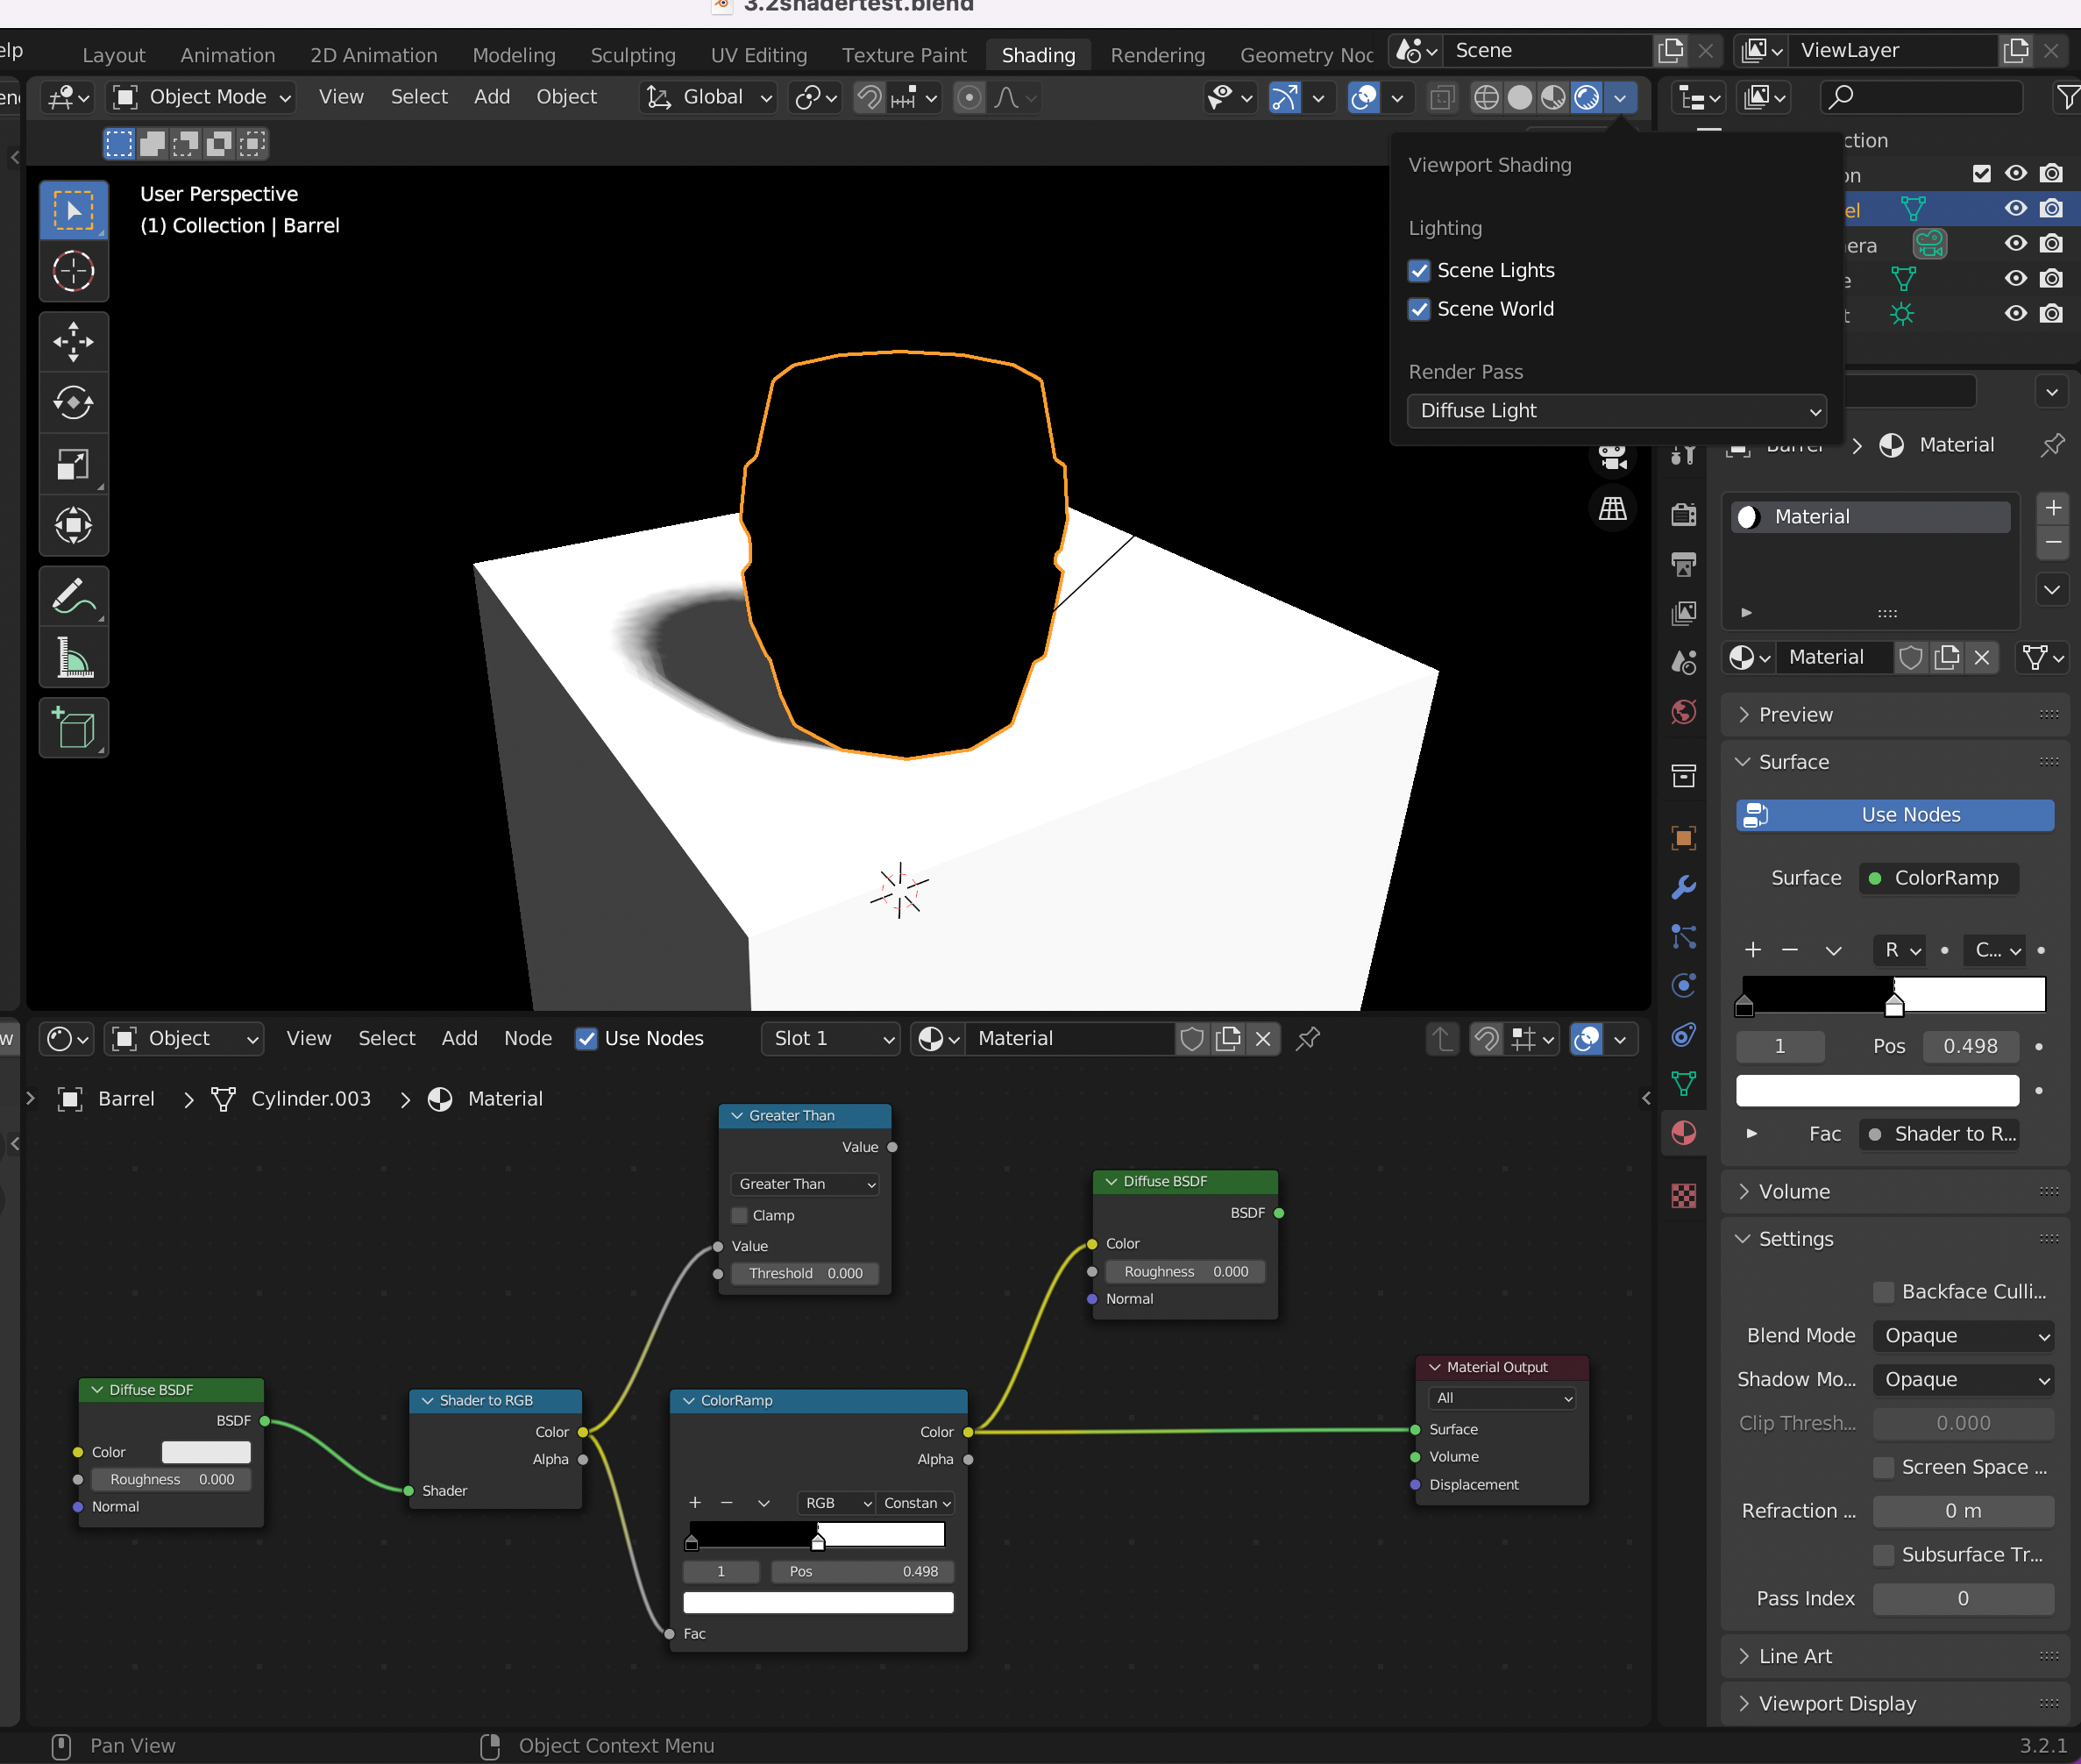
Task: Open the Modifier properties tab
Action: [x=1684, y=887]
